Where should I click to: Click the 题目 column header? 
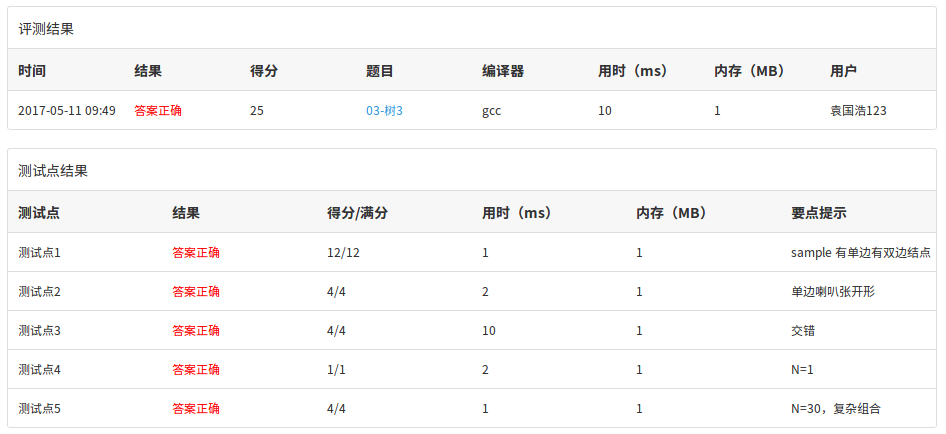(x=379, y=71)
